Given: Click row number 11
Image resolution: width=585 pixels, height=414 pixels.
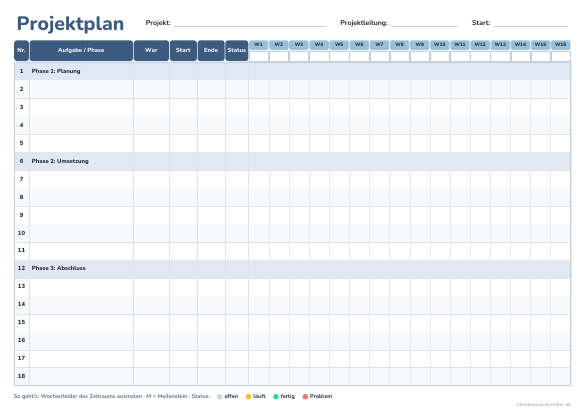Looking at the screenshot, I should tap(22, 250).
